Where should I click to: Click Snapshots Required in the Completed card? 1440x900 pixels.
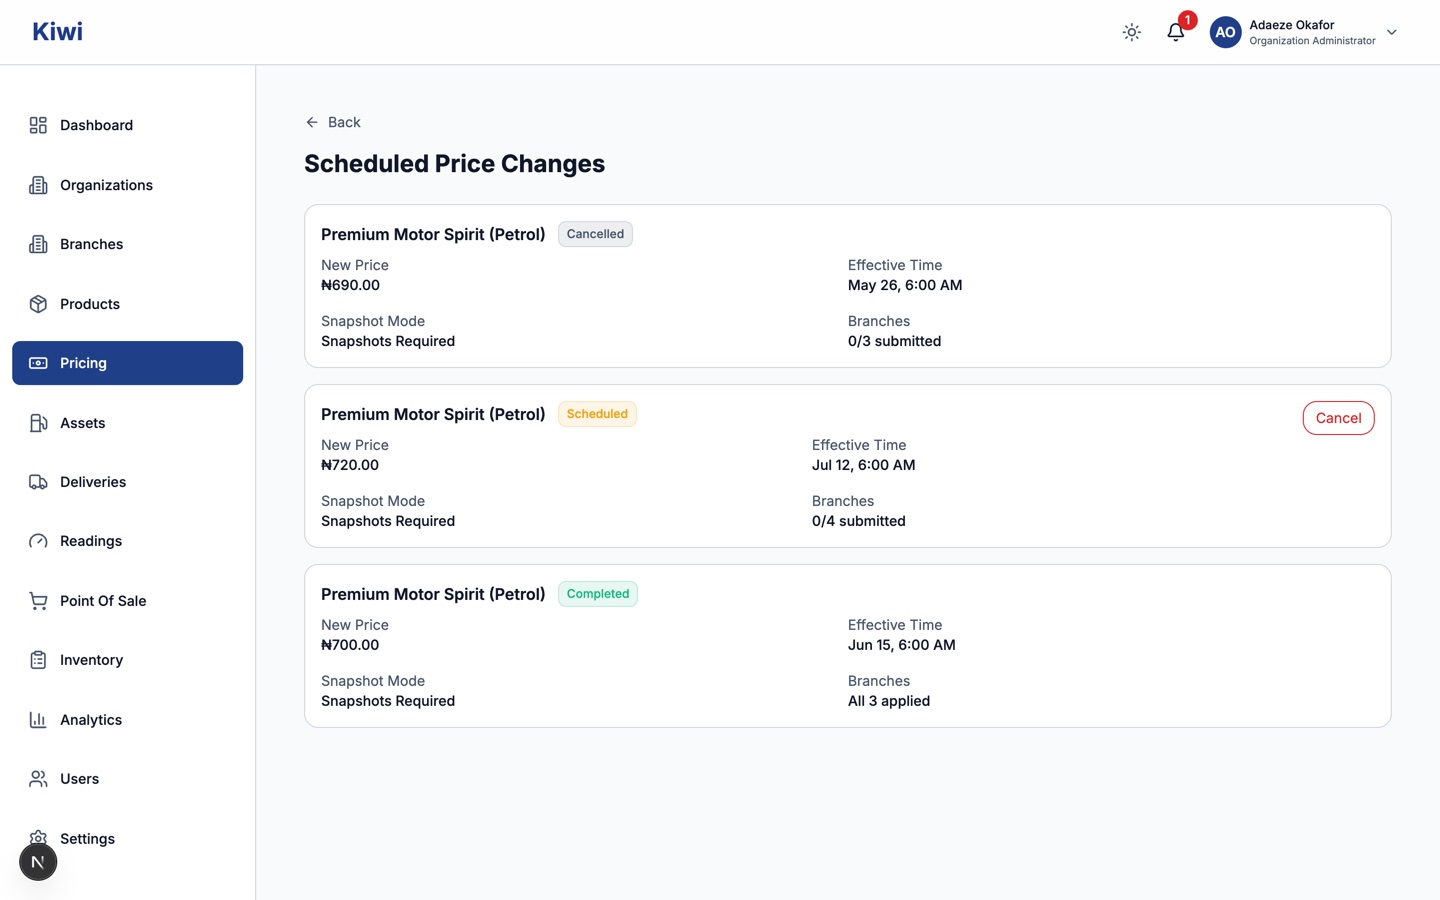tap(388, 701)
